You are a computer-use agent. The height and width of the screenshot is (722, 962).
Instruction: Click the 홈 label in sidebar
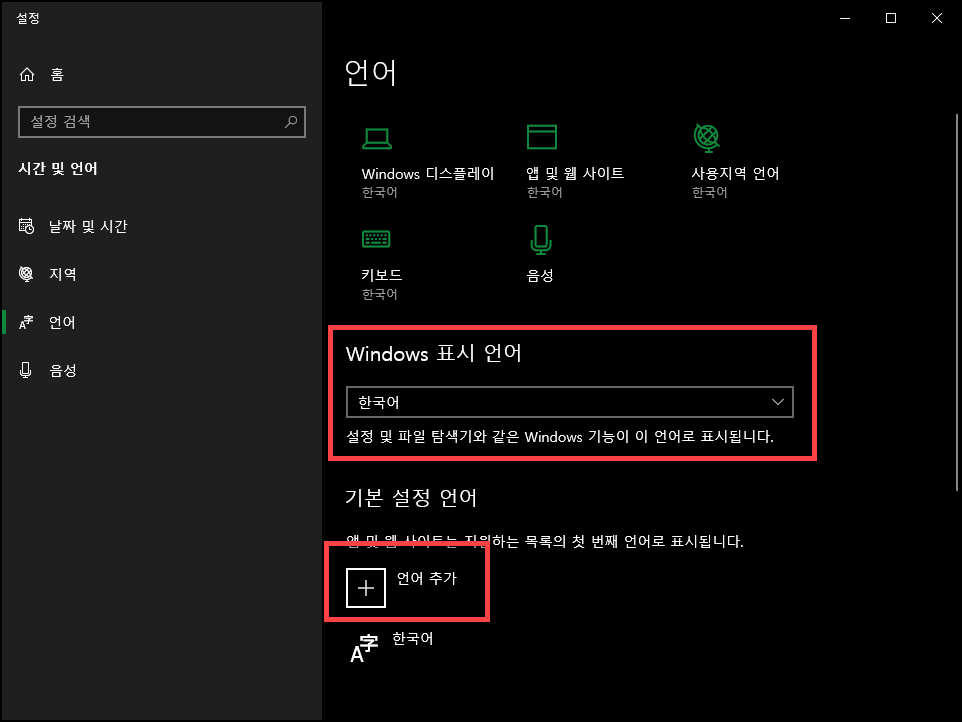(x=57, y=75)
